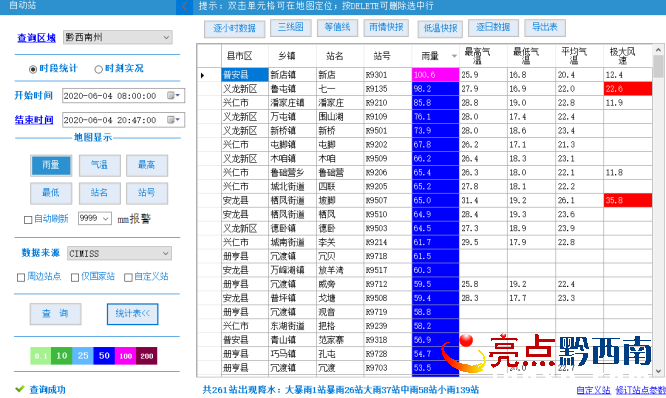Click the 雨量 map display button

(x=51, y=165)
